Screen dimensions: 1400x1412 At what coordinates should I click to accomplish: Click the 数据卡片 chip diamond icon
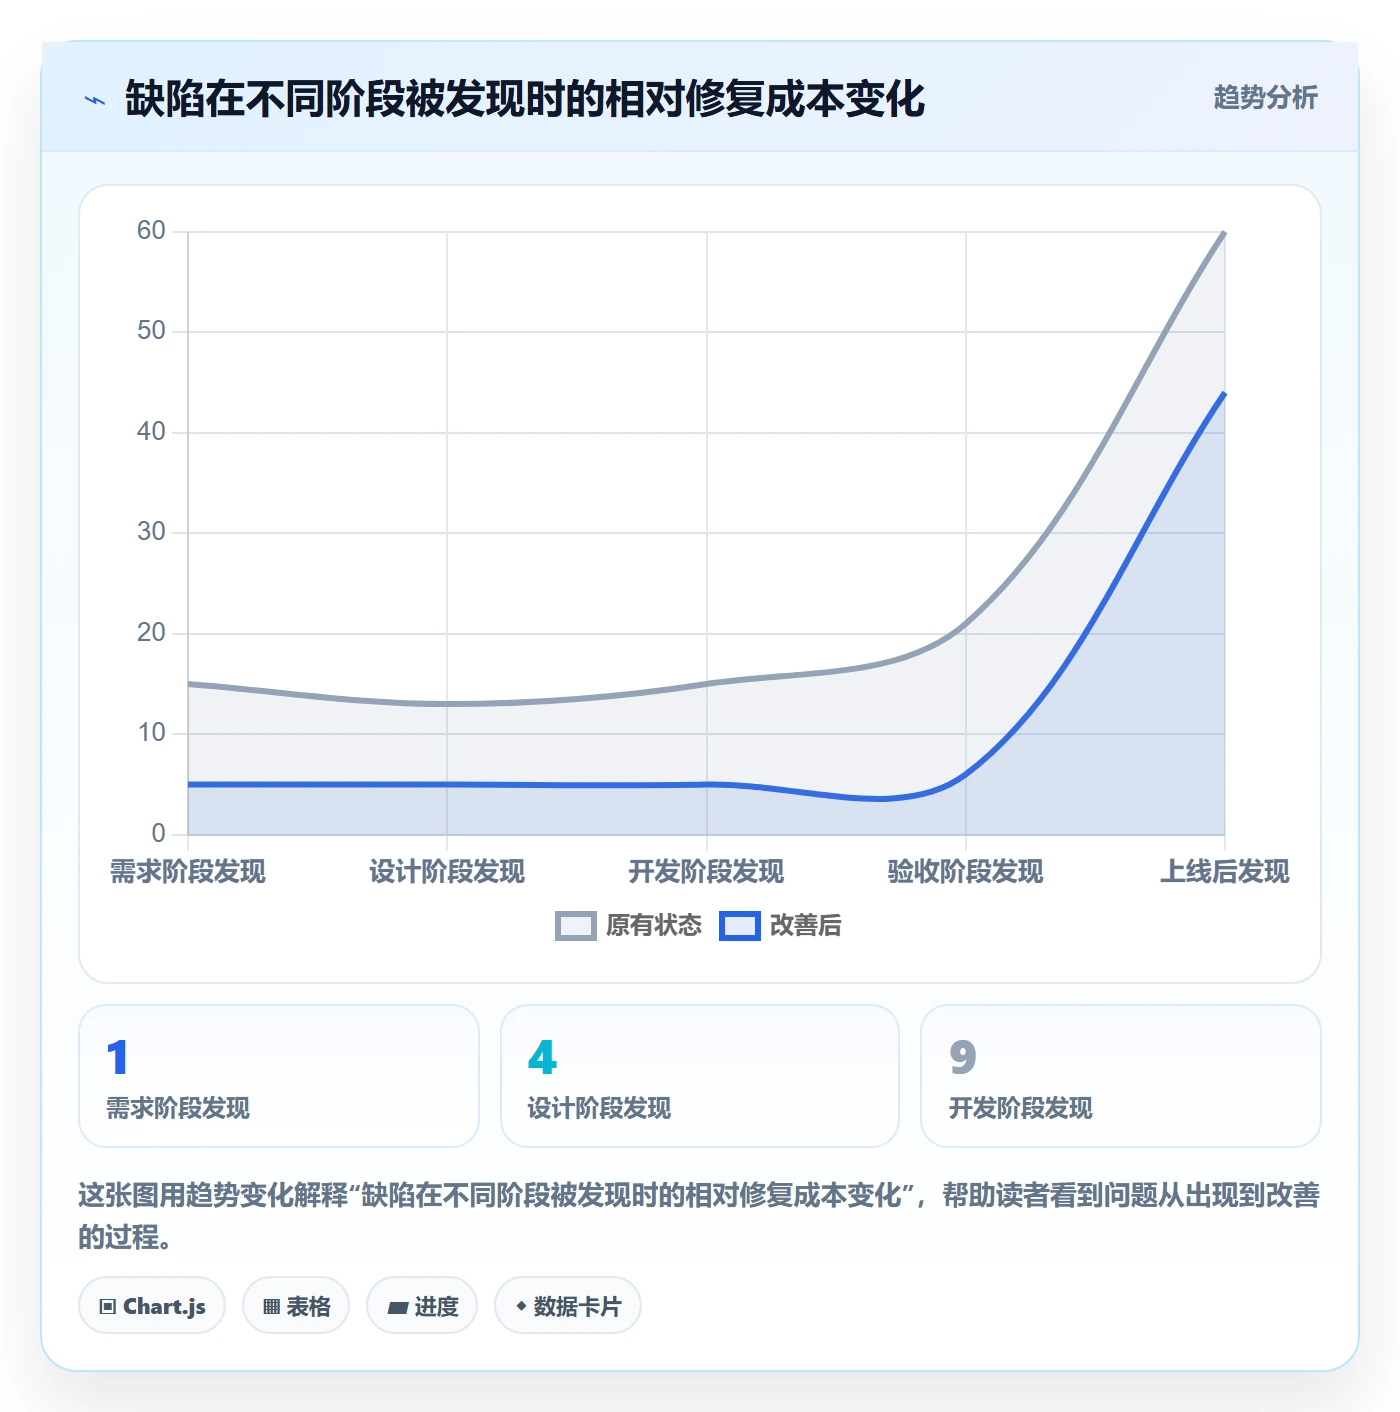click(521, 1306)
